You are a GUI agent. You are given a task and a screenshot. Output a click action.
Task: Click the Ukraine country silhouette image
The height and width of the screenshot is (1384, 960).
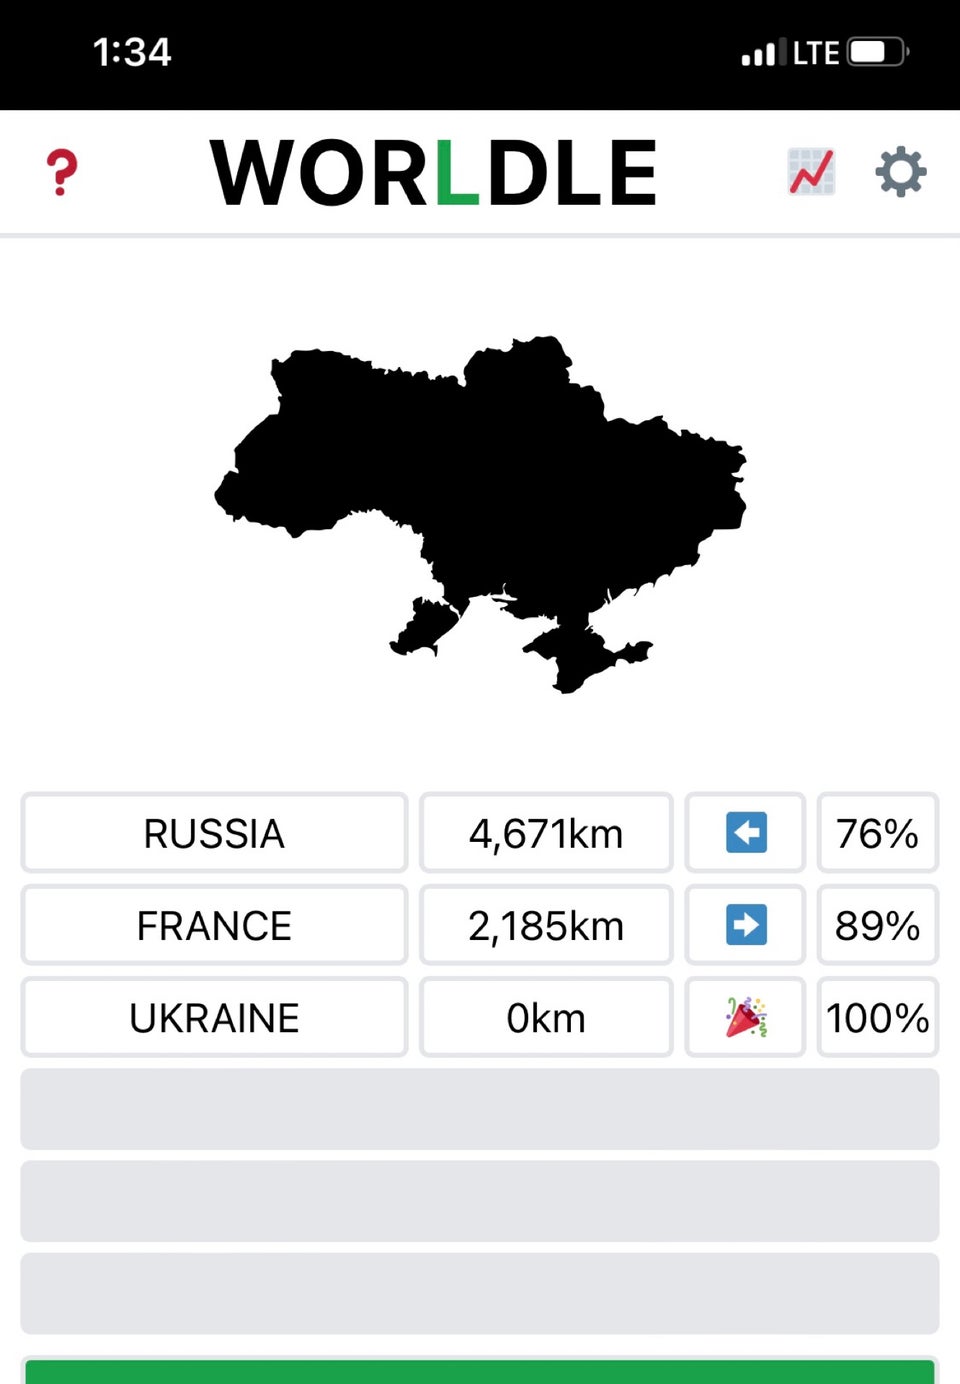pos(481,514)
